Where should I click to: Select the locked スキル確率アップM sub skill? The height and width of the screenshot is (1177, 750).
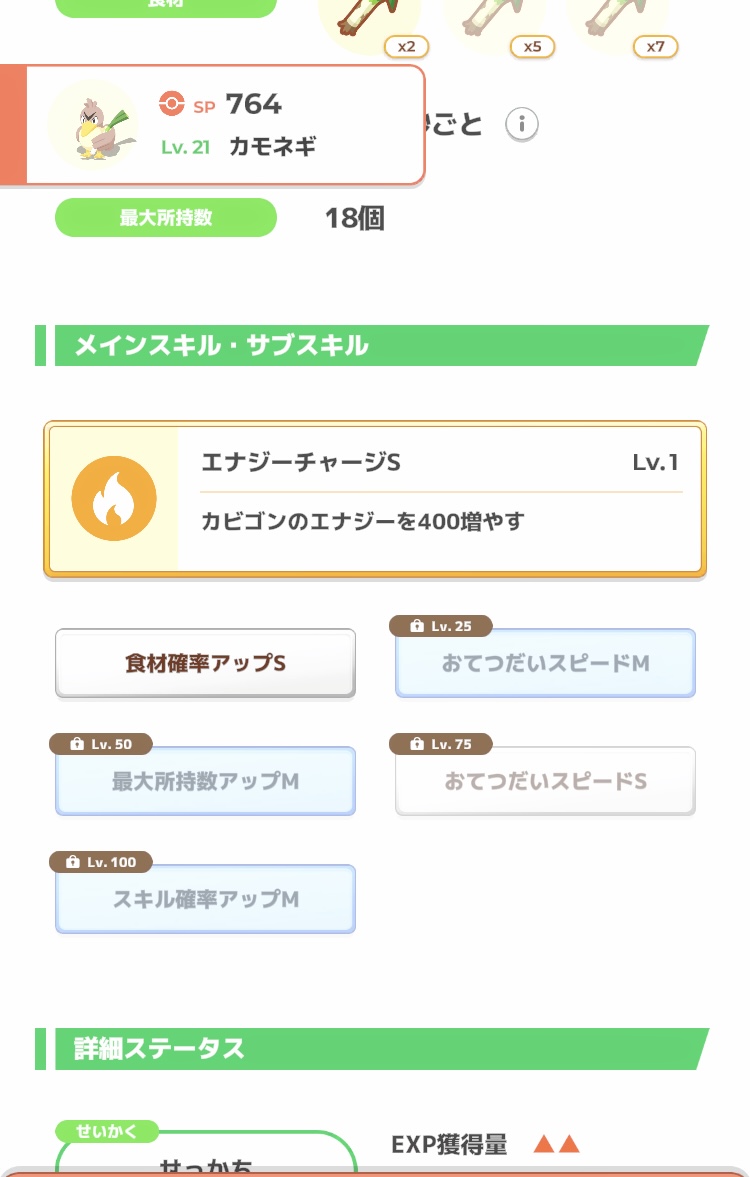[205, 899]
